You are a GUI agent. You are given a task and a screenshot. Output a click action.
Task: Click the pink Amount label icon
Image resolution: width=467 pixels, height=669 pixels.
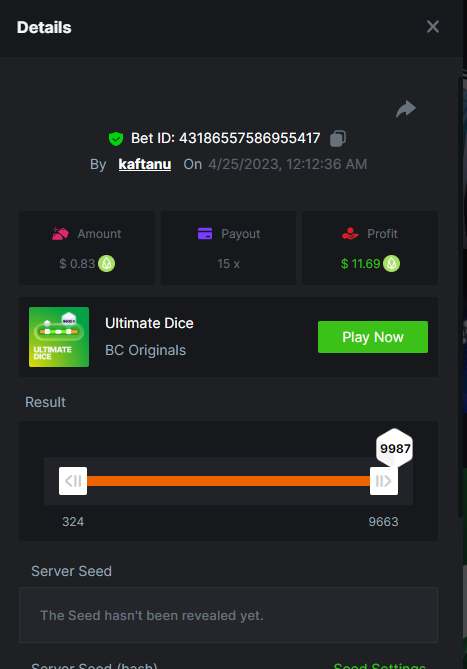tap(61, 234)
